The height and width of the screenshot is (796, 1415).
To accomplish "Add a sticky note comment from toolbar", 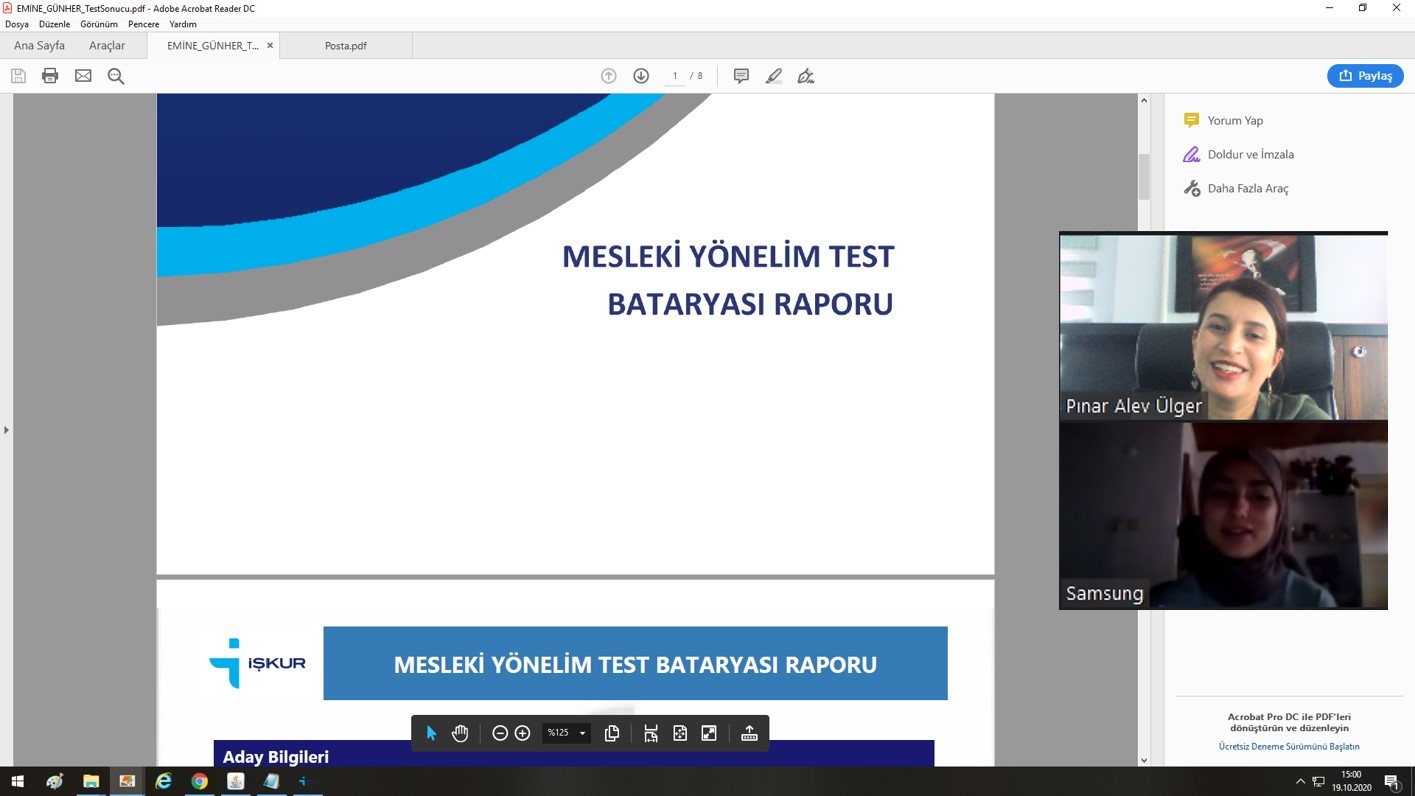I will [741, 76].
